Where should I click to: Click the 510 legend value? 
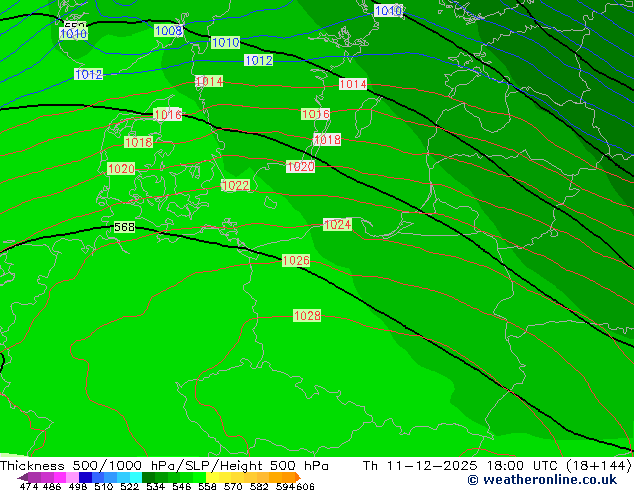tap(104, 486)
